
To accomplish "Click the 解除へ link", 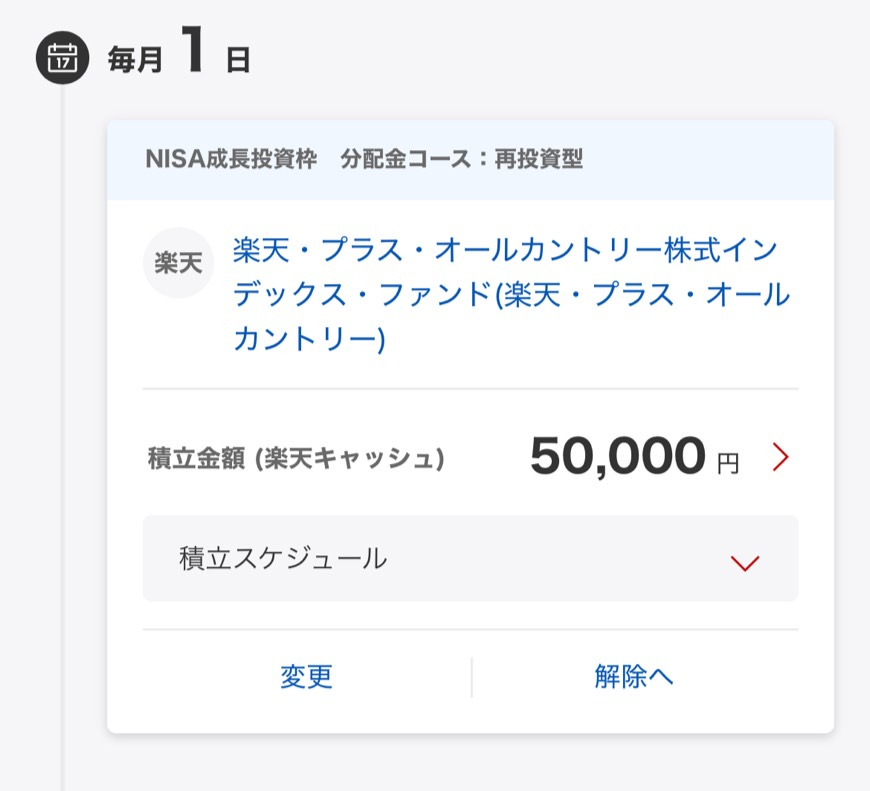I will (634, 677).
